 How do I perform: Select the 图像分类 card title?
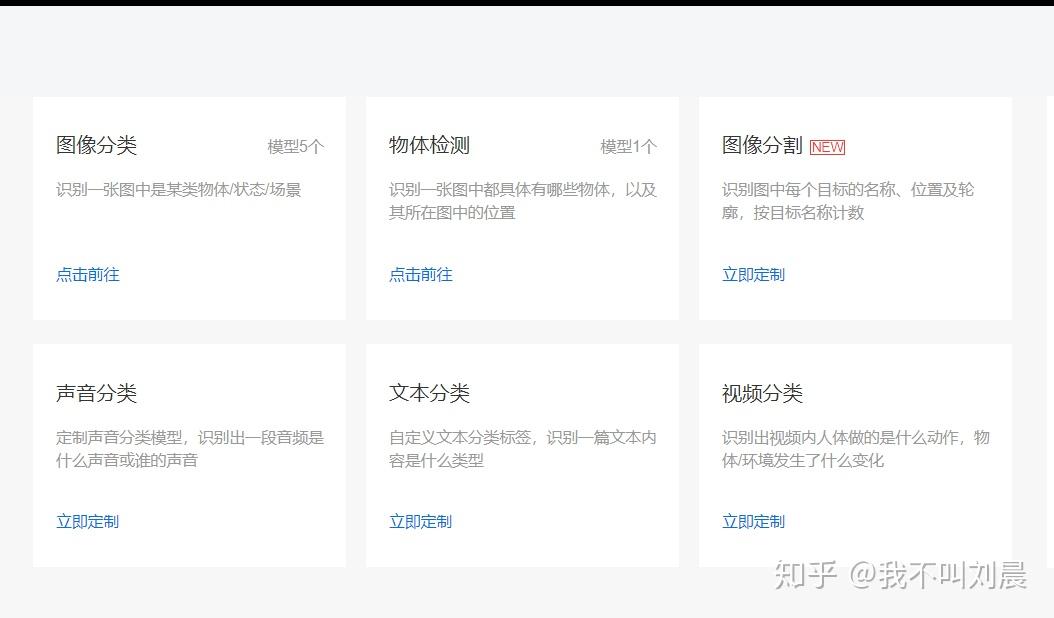click(x=97, y=145)
